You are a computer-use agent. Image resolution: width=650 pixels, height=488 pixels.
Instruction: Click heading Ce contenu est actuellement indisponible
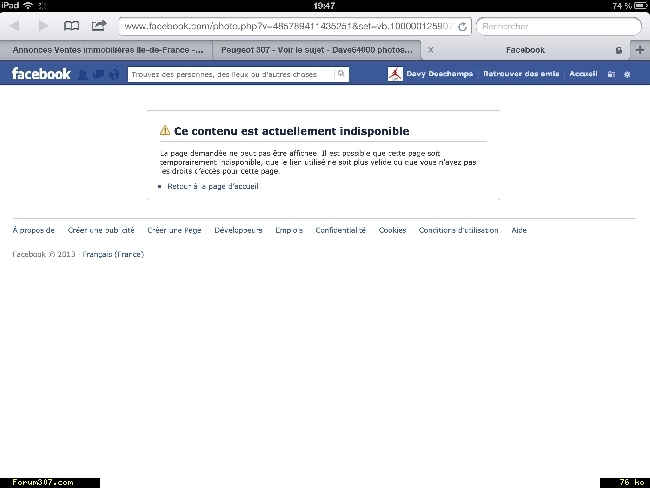[292, 131]
